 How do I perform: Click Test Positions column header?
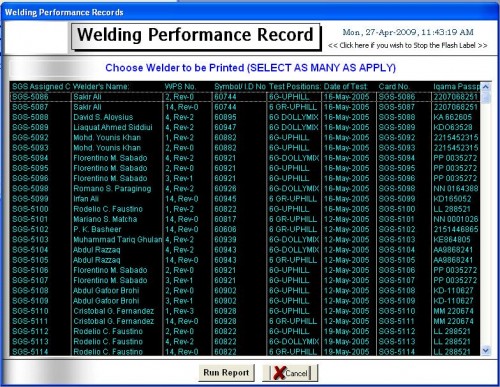295,87
